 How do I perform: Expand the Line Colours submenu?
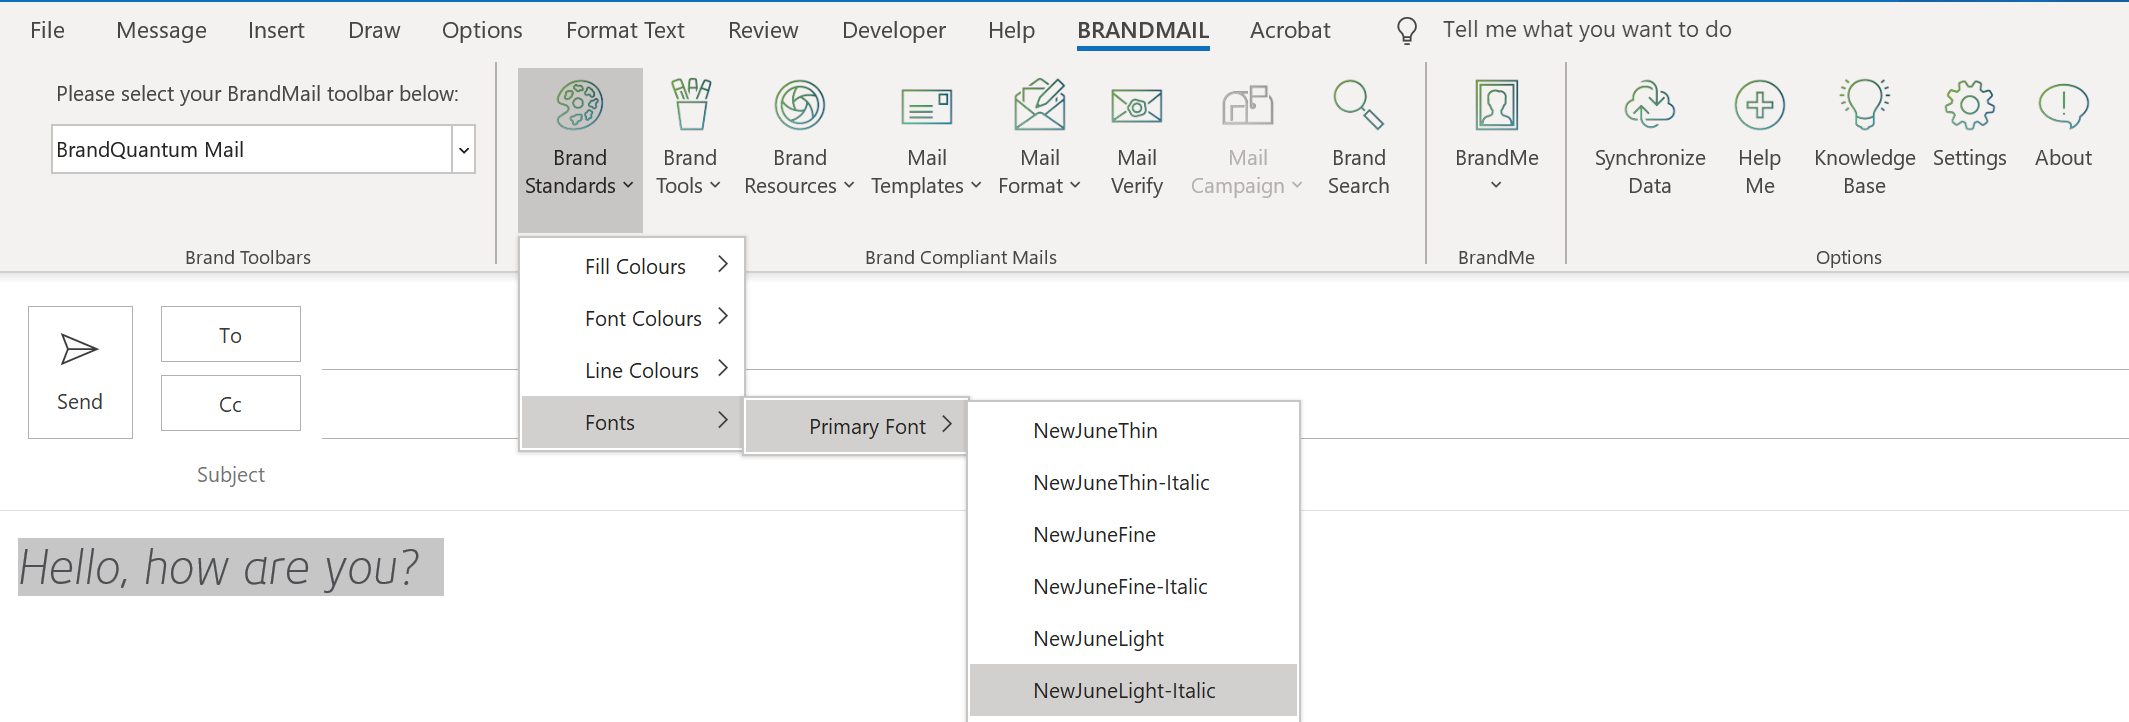tap(632, 370)
